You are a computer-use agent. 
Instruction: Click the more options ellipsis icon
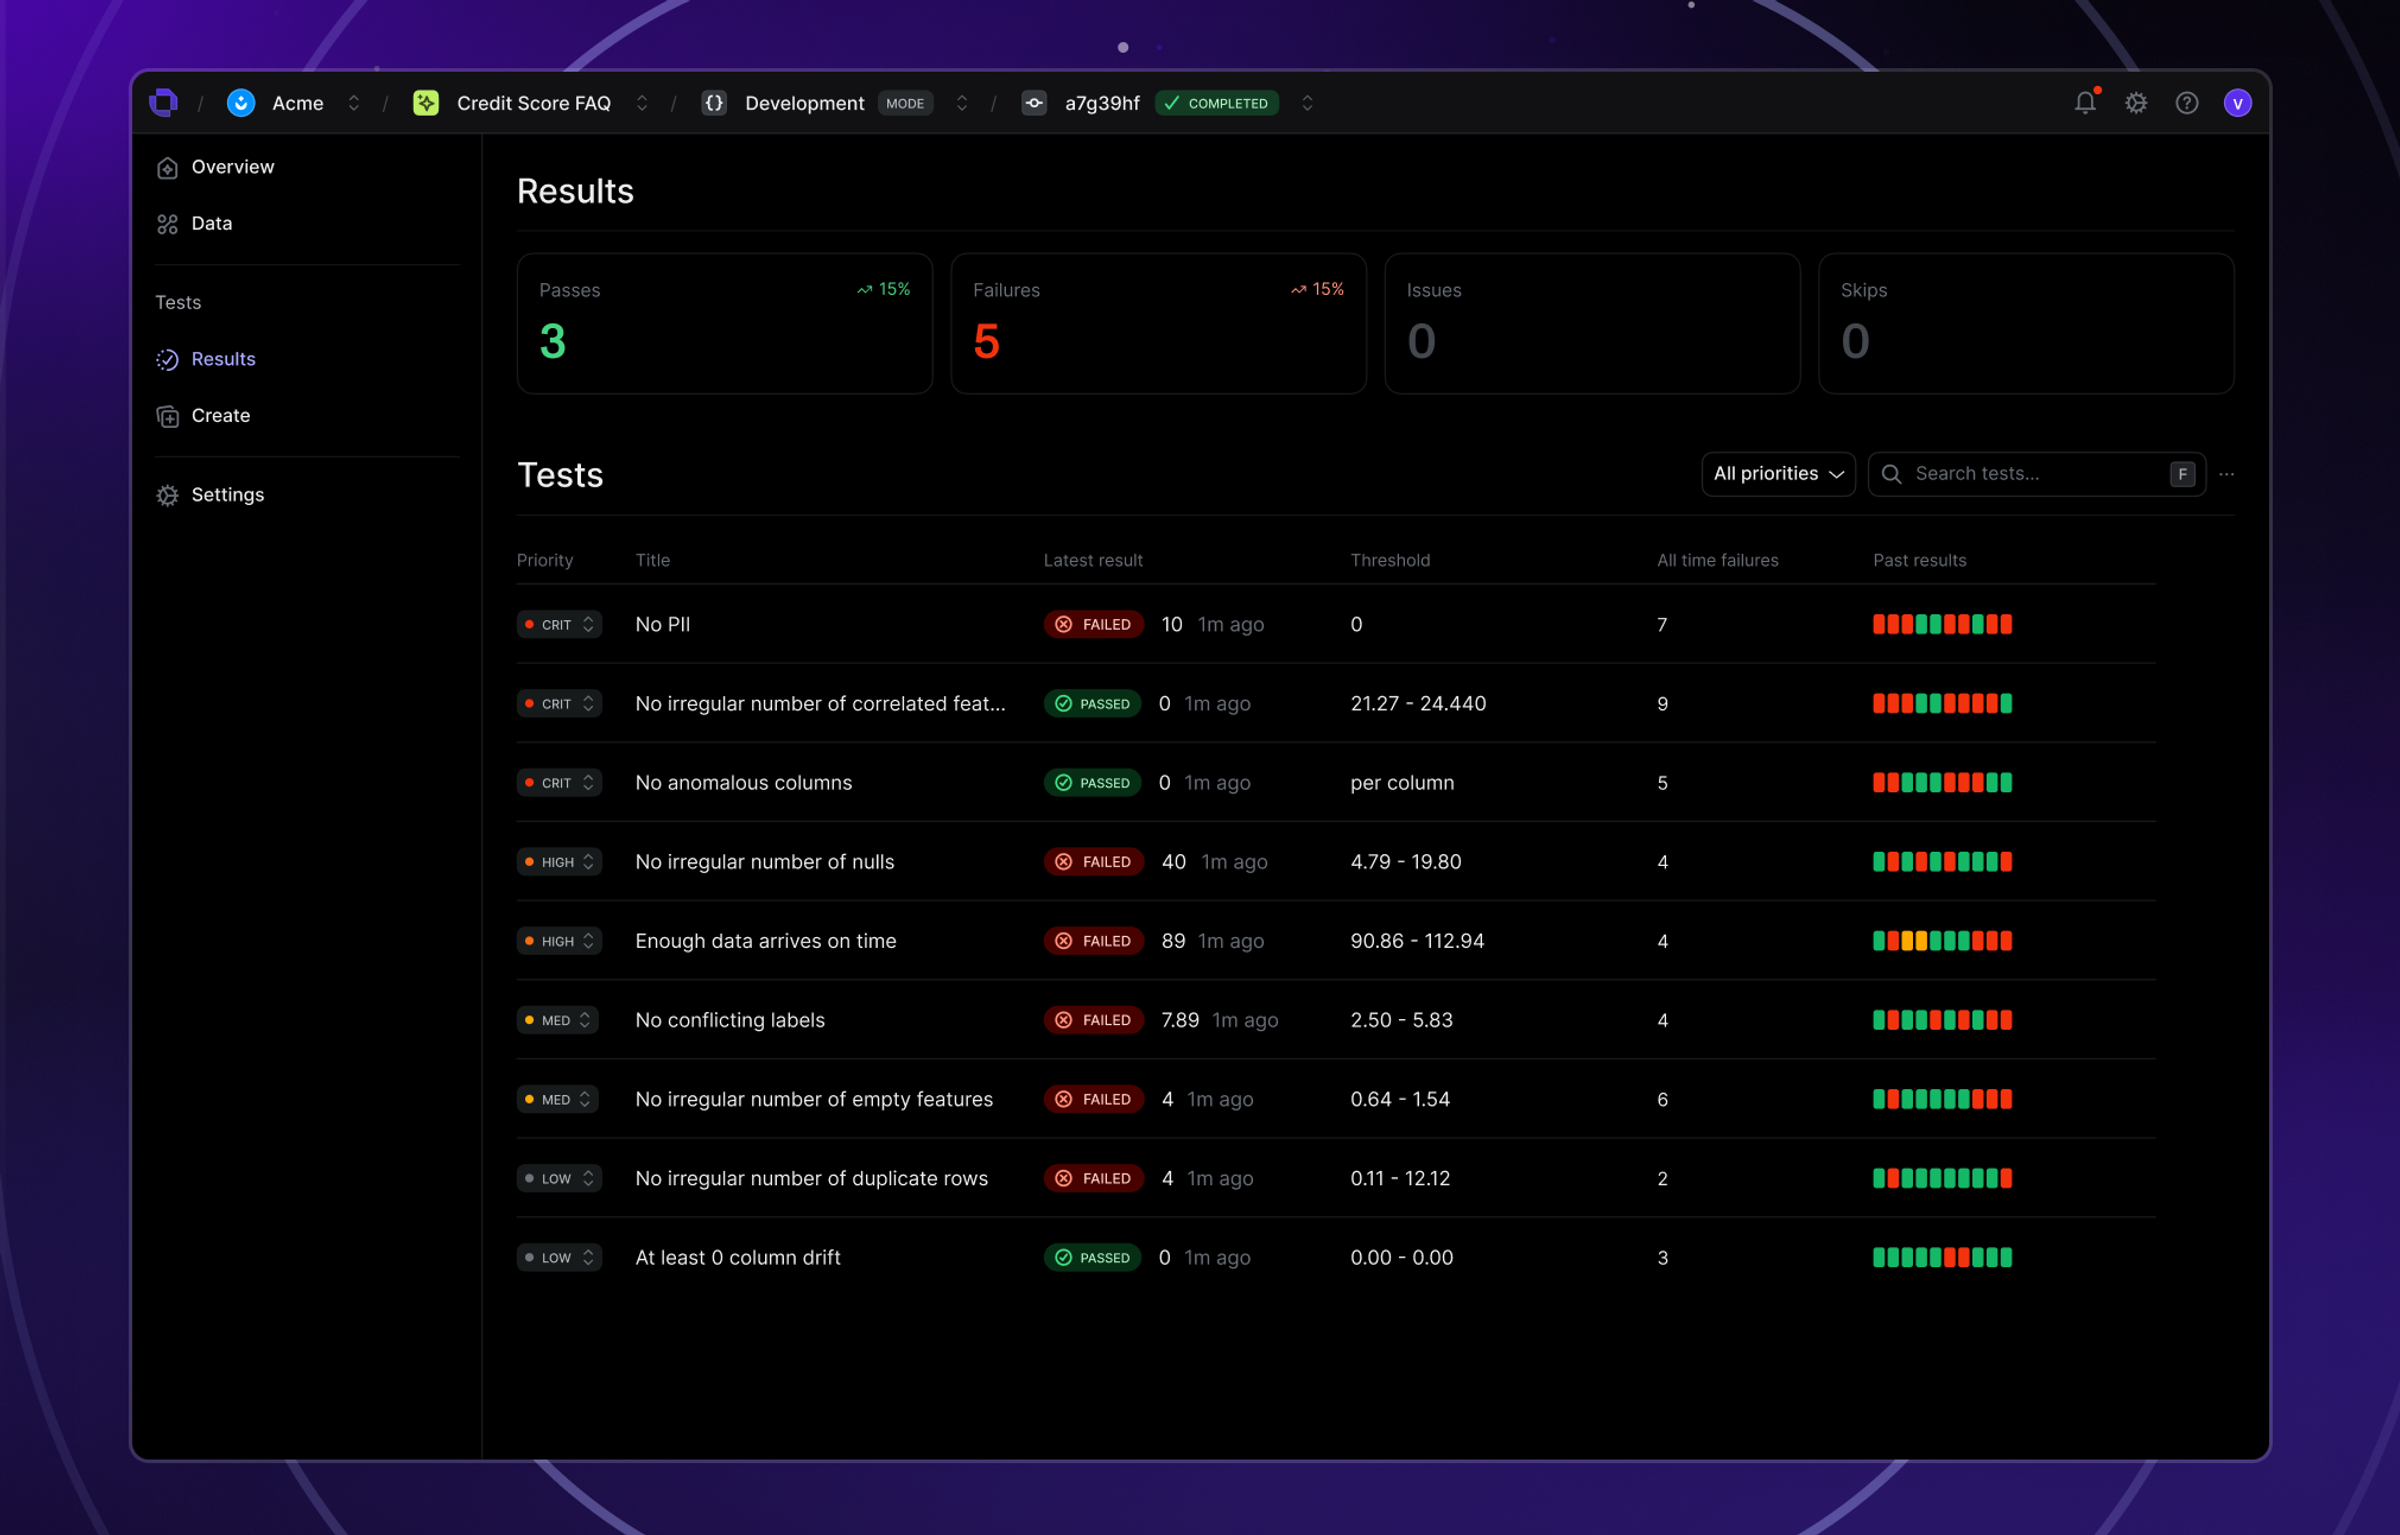tap(2226, 474)
